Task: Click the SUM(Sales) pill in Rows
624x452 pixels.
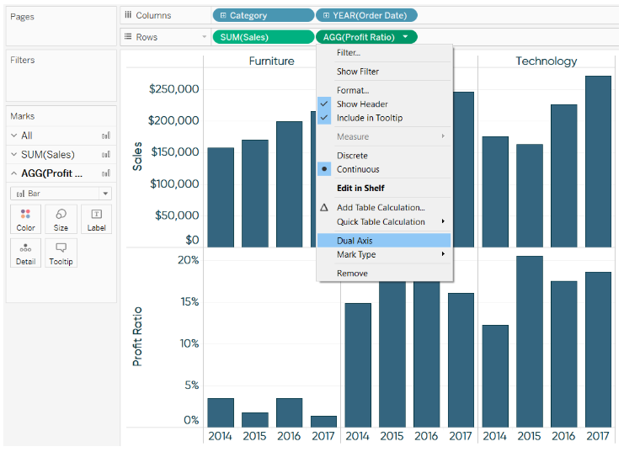Action: [x=263, y=37]
